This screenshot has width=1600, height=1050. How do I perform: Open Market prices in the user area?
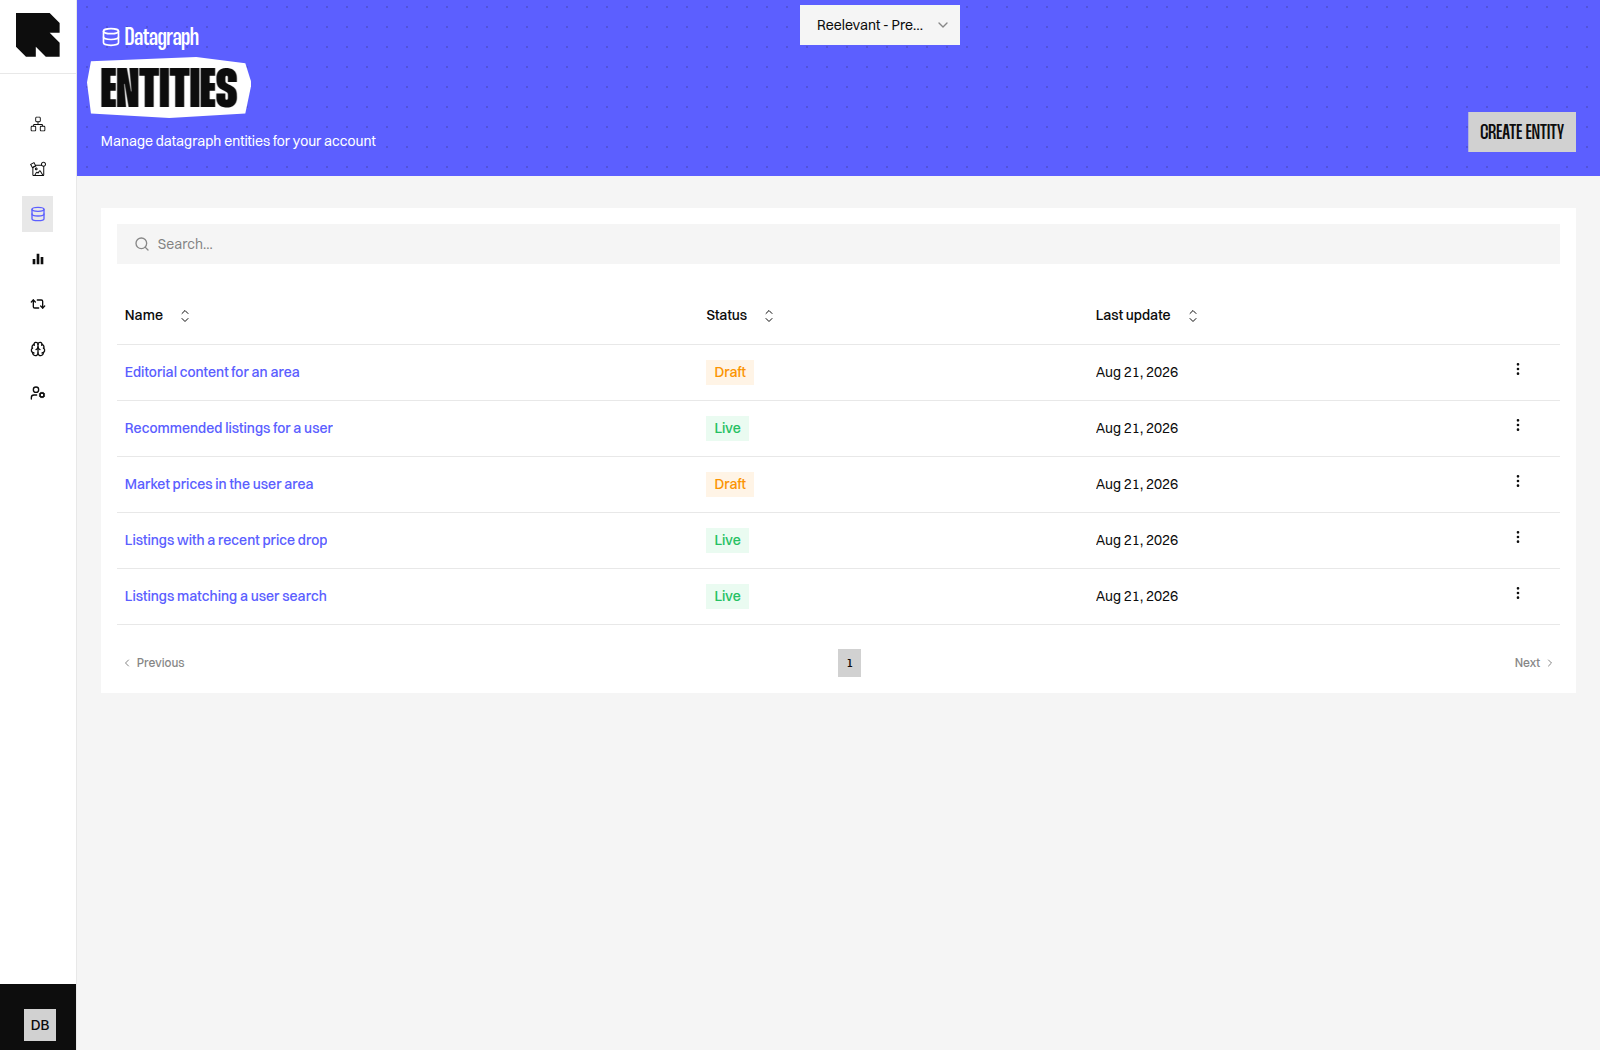[x=219, y=484]
